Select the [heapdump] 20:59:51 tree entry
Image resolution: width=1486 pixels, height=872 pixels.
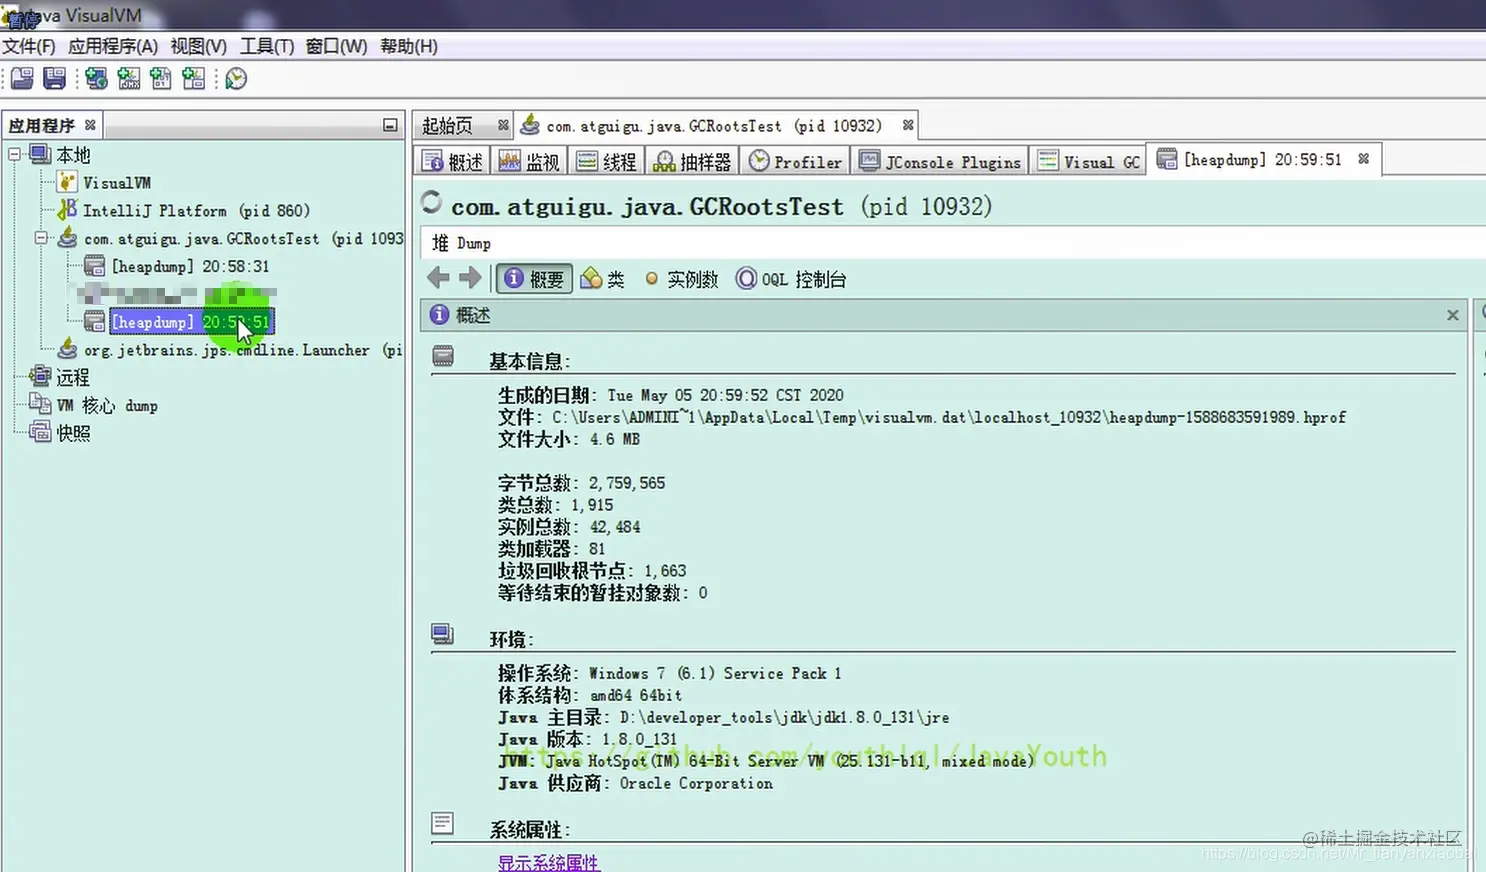(x=177, y=322)
